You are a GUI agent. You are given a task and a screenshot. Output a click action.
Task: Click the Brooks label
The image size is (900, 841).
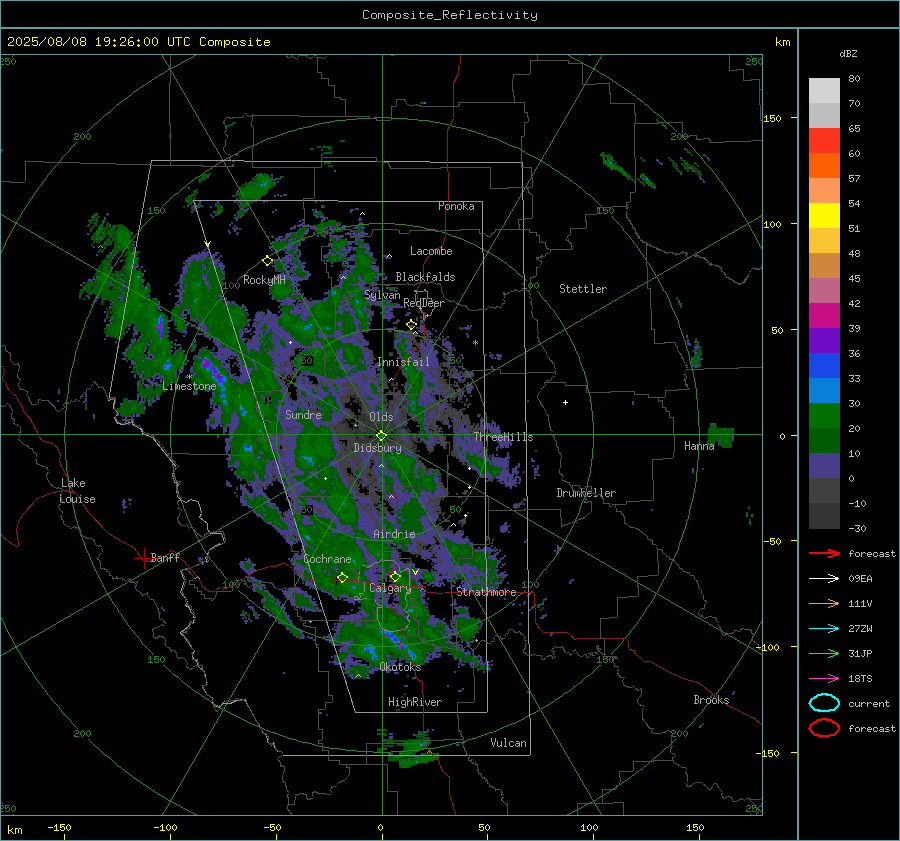tap(711, 700)
